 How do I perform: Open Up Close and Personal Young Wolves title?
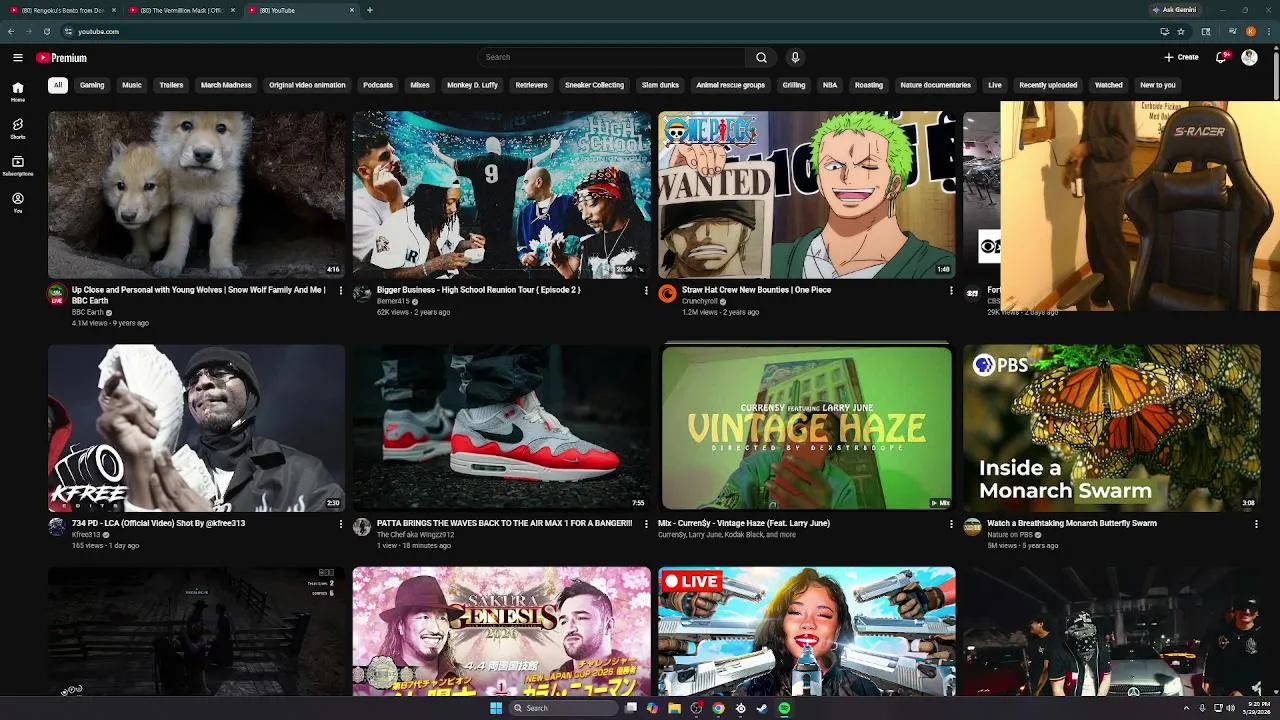tap(199, 295)
